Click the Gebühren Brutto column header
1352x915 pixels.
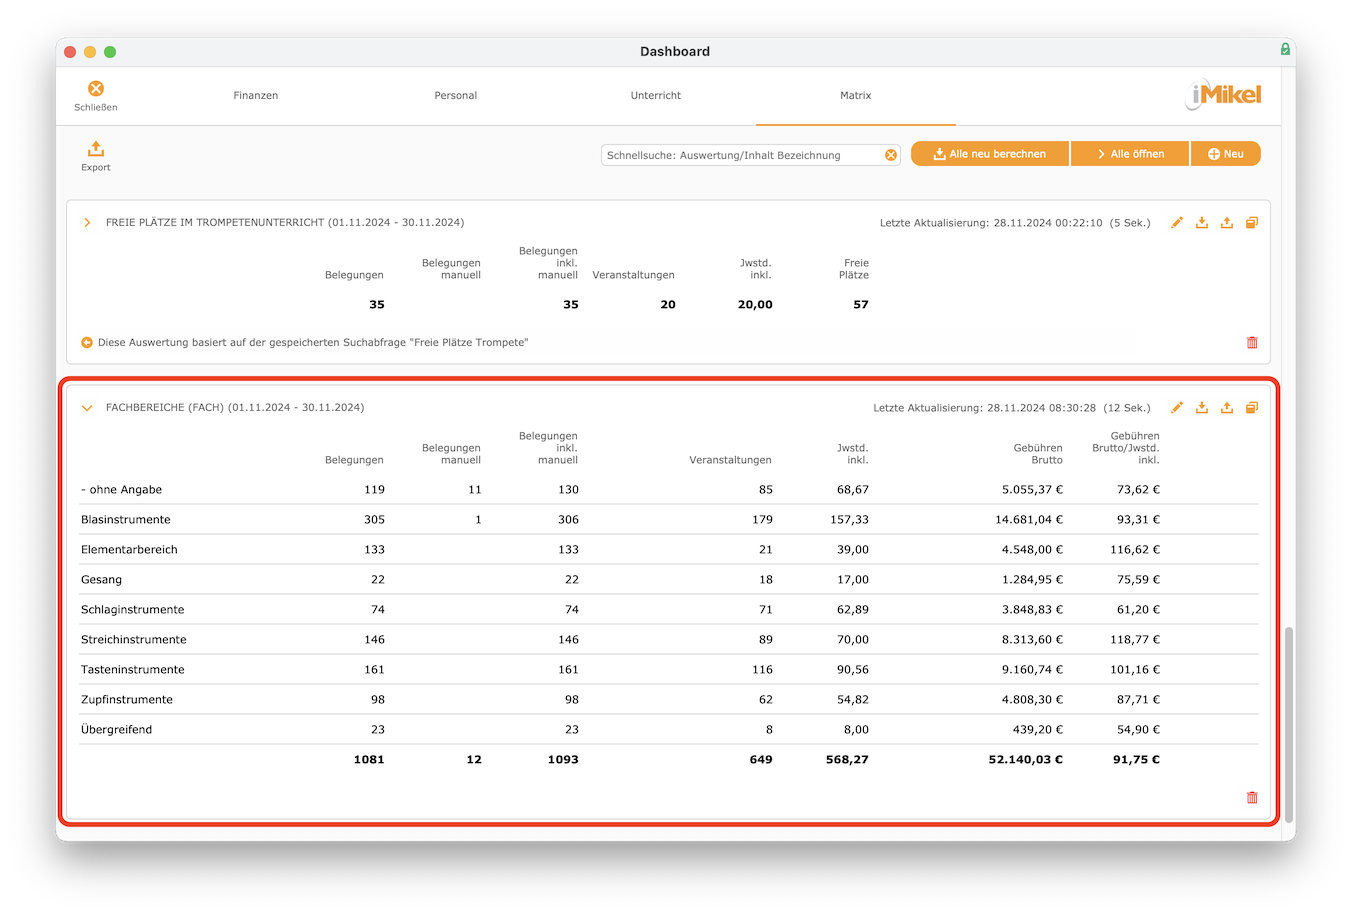tap(1038, 454)
